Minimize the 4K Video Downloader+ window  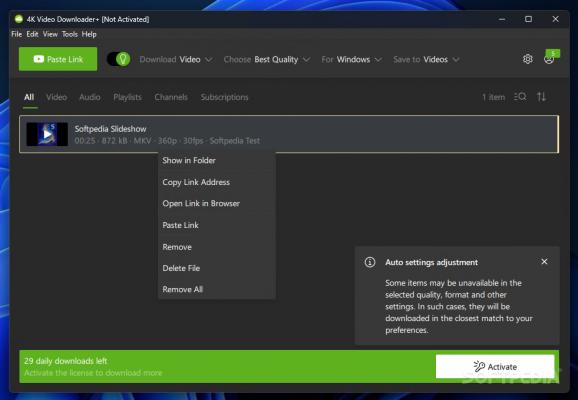502,19
